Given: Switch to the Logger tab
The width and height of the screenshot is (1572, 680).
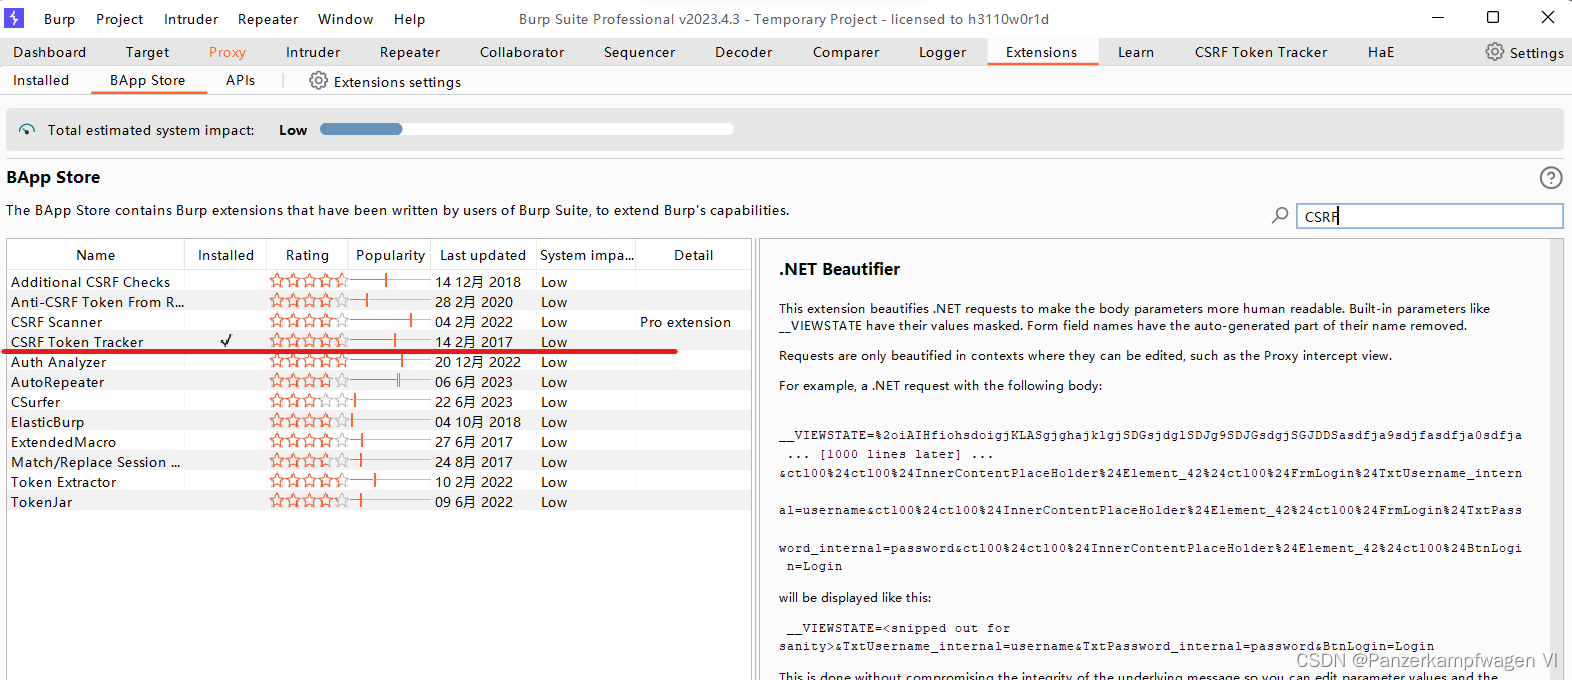Looking at the screenshot, I should [942, 52].
